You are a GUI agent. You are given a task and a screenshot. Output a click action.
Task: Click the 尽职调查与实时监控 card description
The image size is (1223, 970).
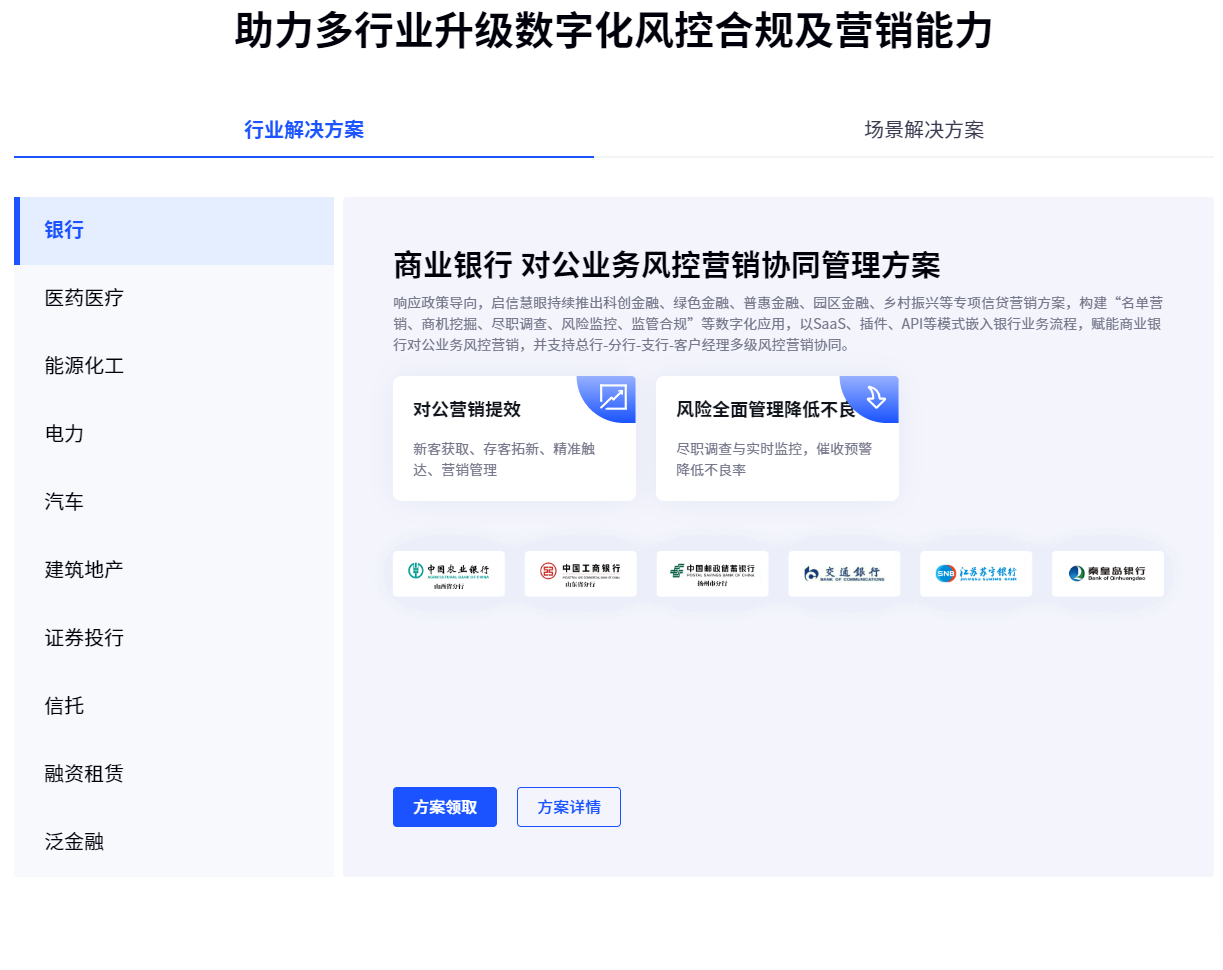coord(774,459)
